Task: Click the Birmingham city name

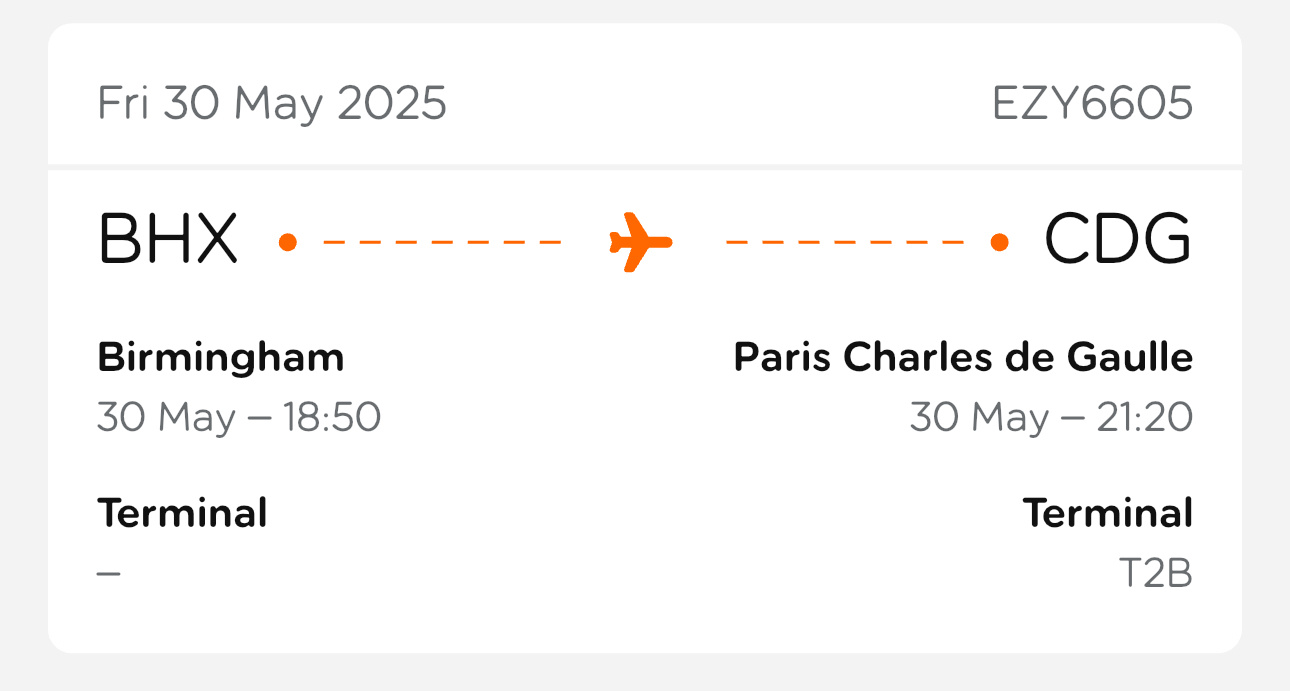Action: click(221, 357)
